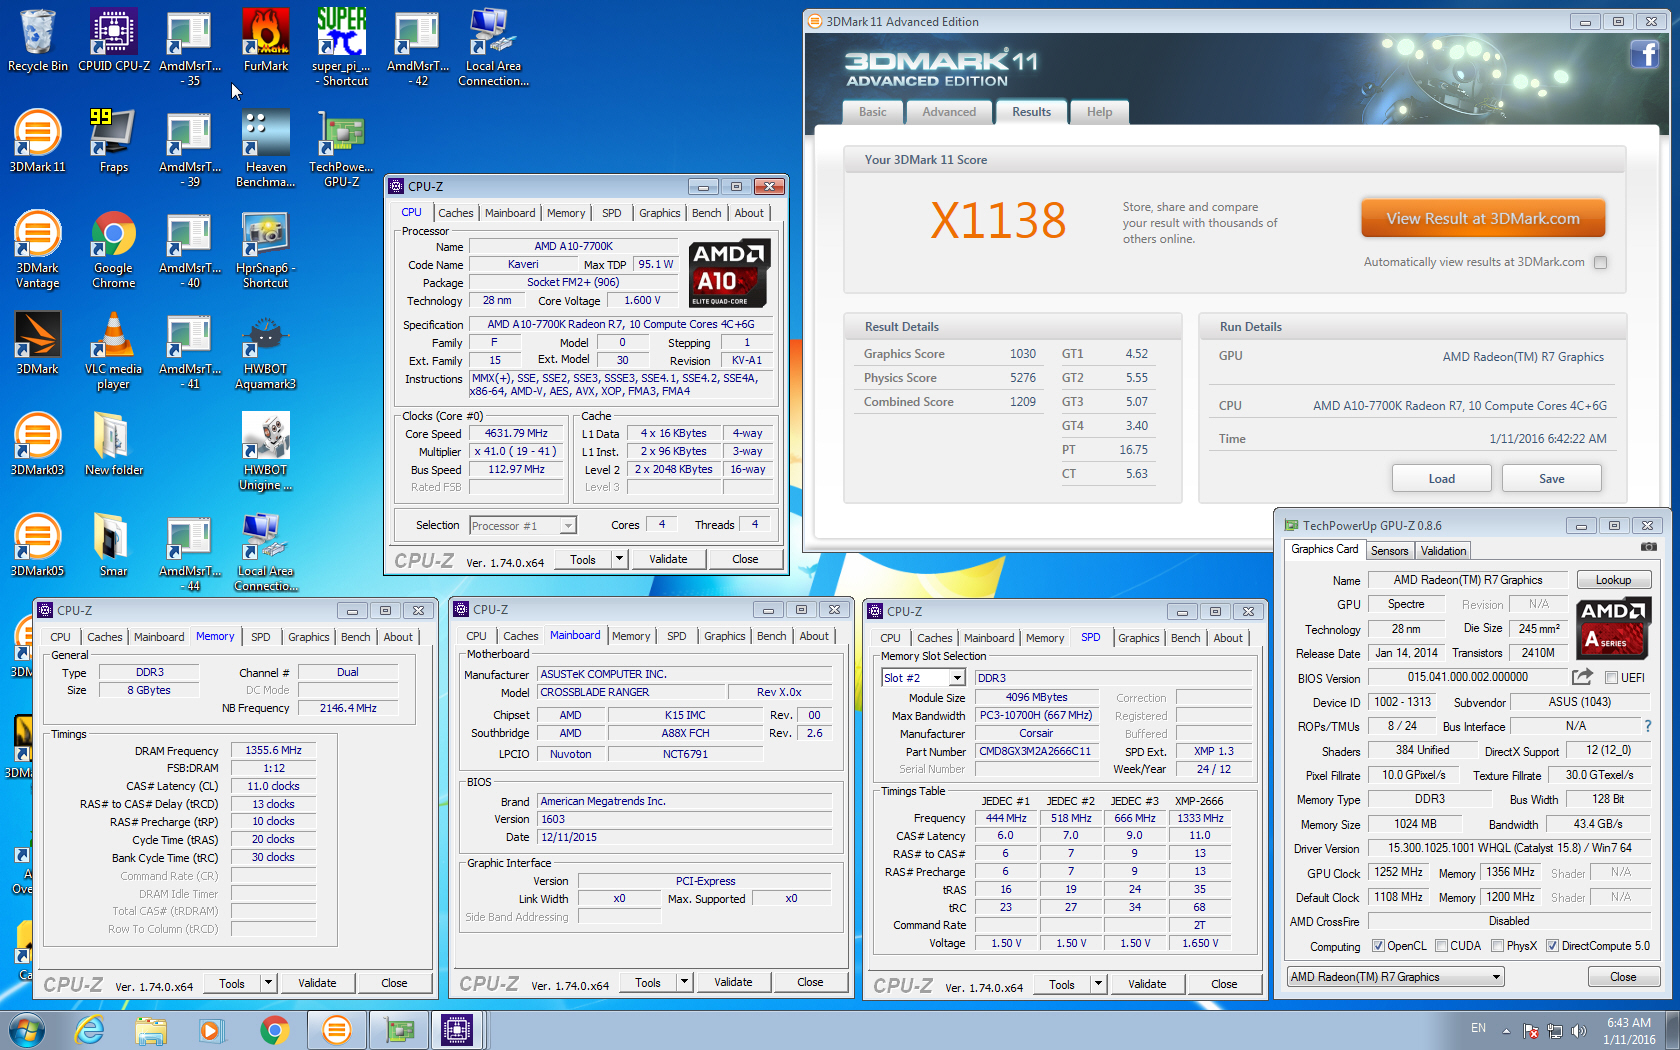
Task: Open the FurMark desktop icon
Action: (x=266, y=40)
